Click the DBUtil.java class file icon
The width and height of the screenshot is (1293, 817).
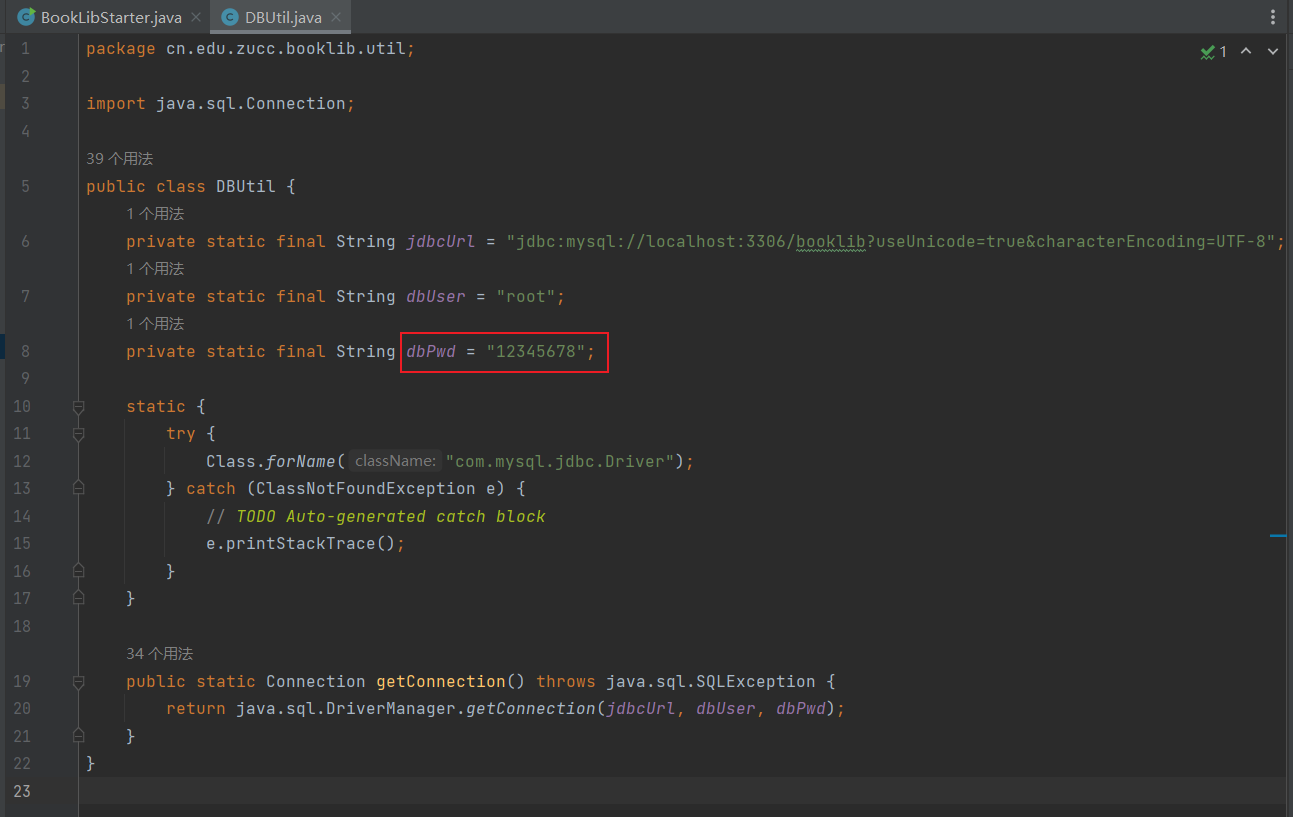point(230,17)
